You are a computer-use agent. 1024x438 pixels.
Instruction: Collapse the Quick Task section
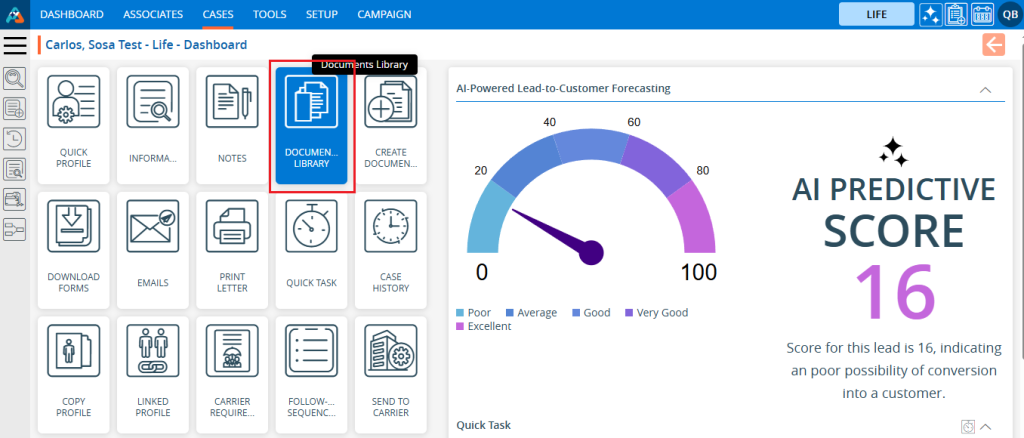click(985, 426)
